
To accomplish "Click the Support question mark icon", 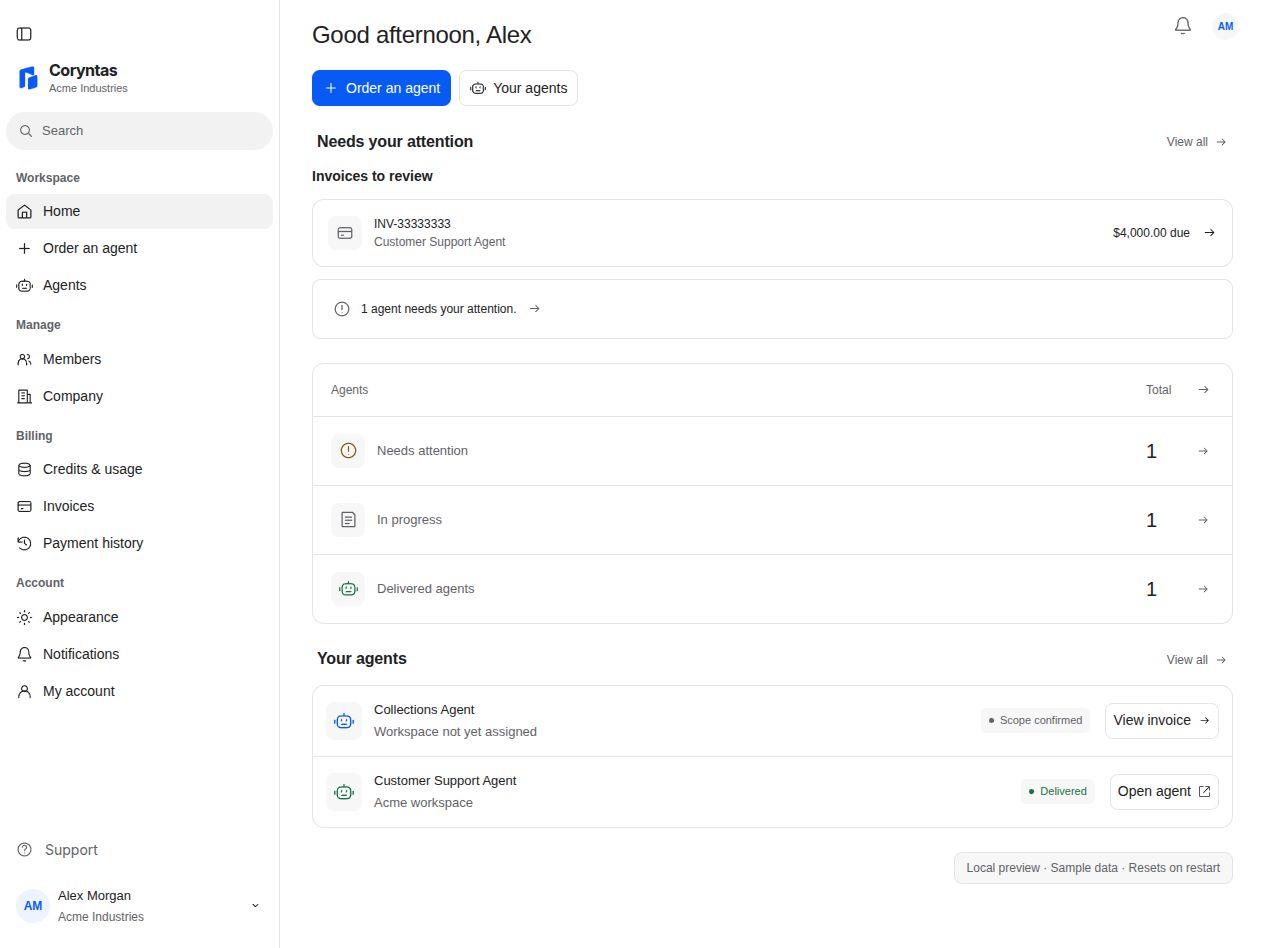I will (25, 850).
